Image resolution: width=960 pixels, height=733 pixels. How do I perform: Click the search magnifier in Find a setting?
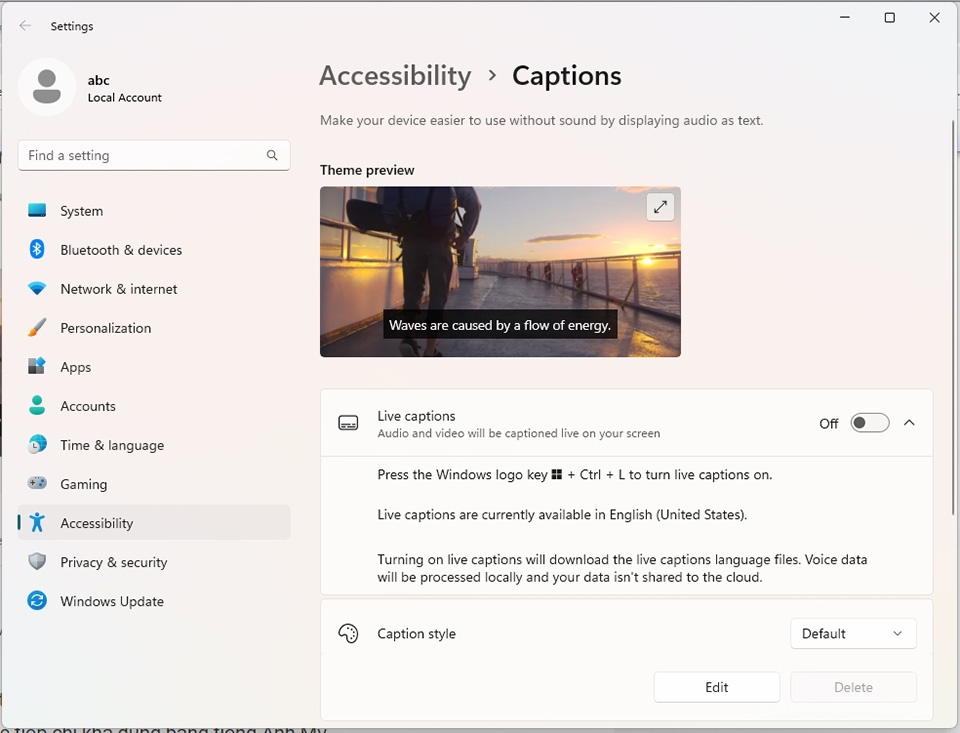coord(272,155)
